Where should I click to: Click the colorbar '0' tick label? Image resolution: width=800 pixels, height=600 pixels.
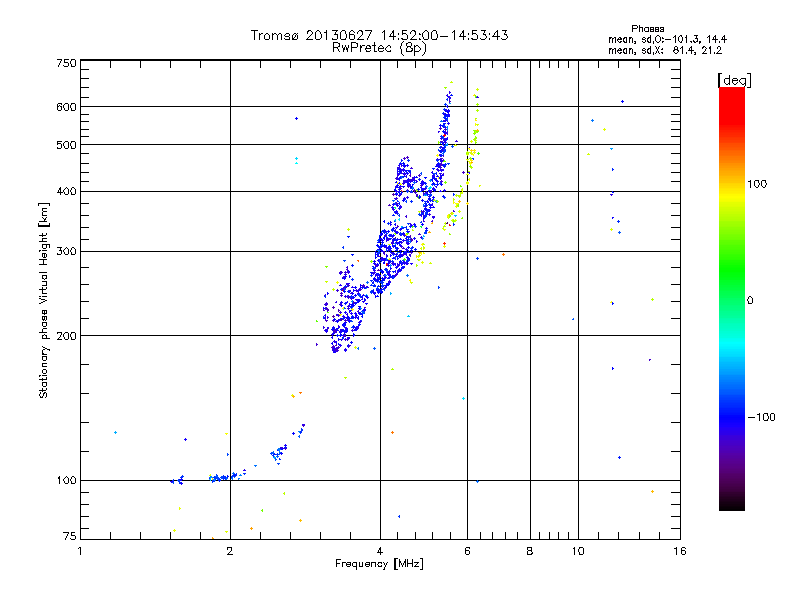[x=750, y=300]
